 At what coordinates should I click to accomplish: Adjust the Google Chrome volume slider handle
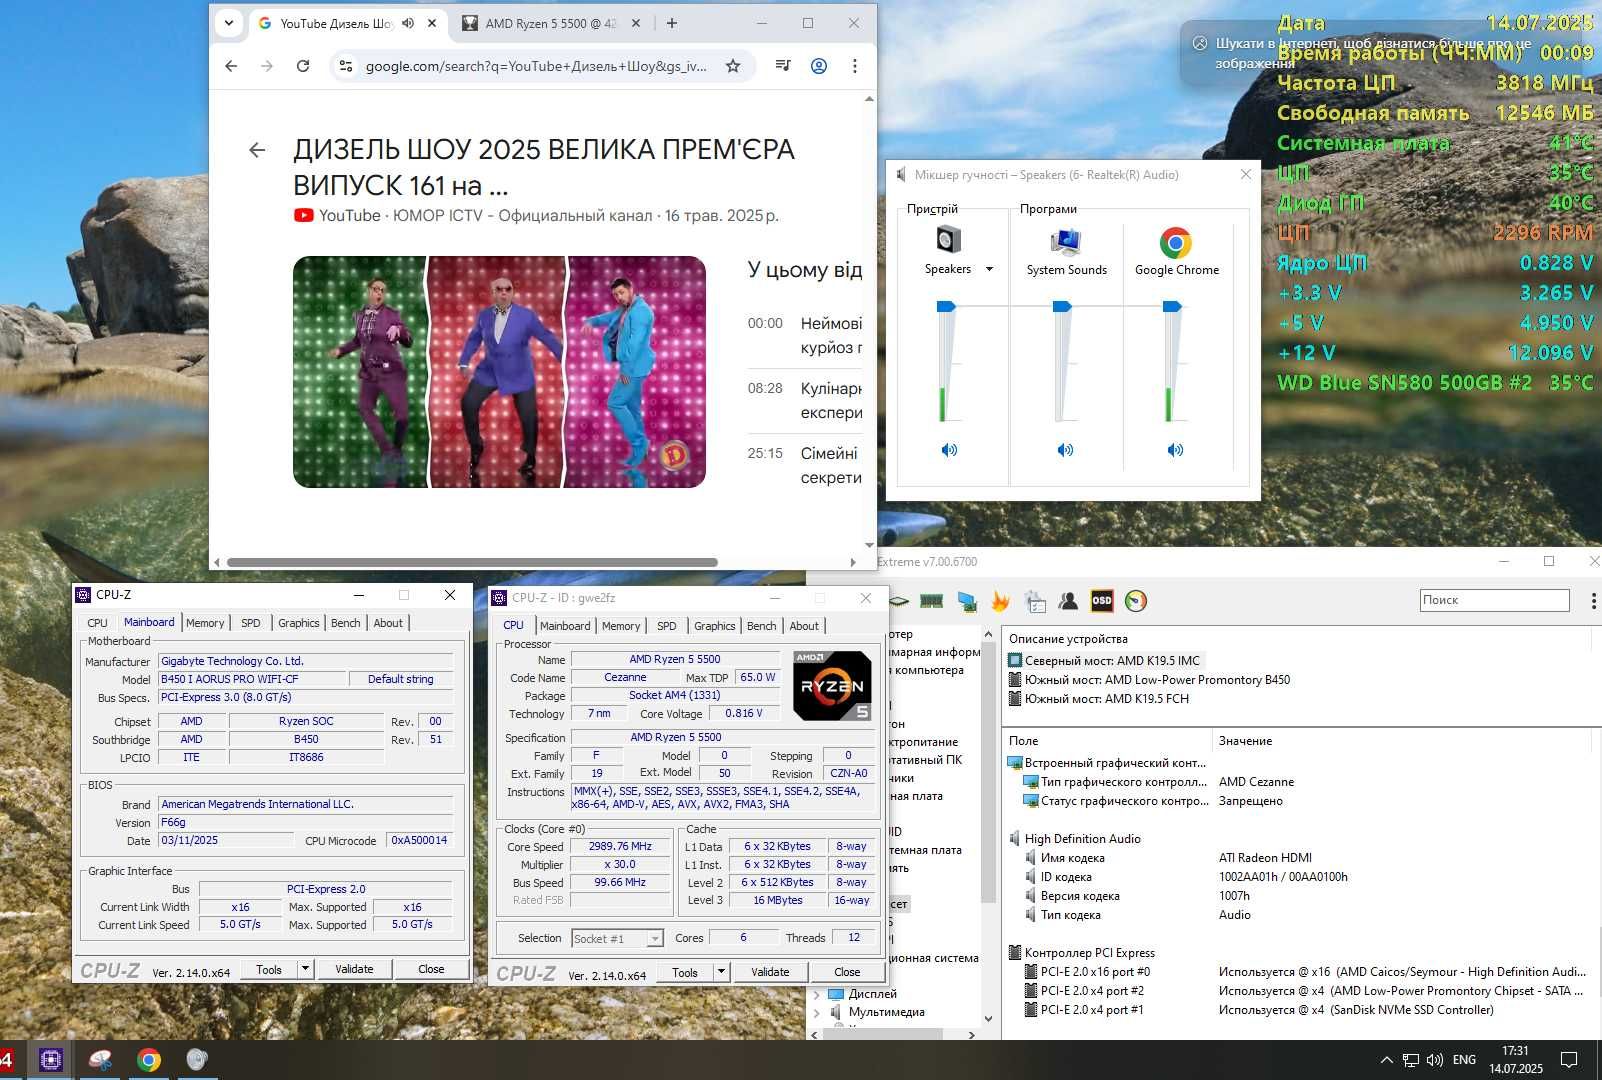click(1173, 307)
